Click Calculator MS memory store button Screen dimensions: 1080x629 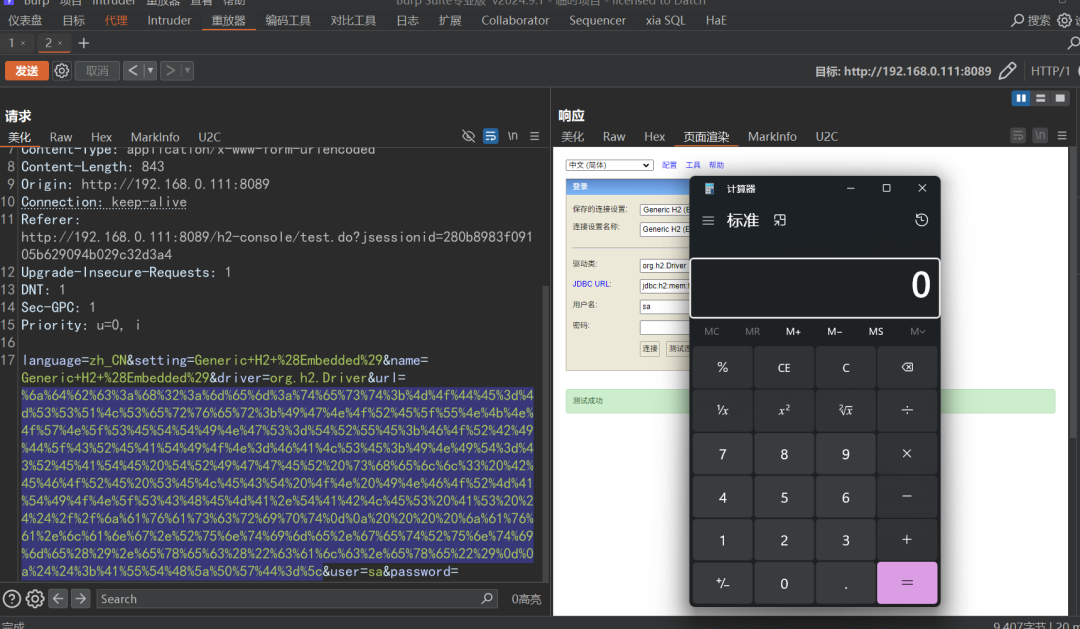point(875,331)
